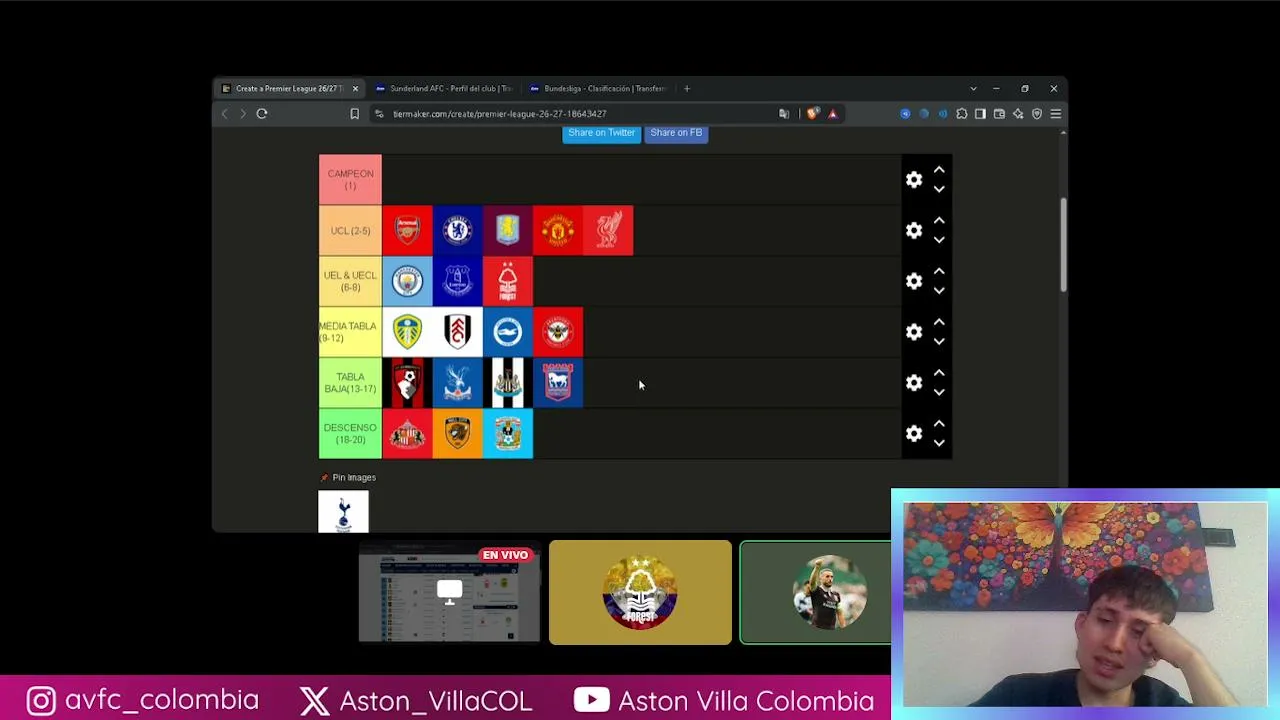
Task: Move the UEL & UECL row up
Action: click(939, 272)
